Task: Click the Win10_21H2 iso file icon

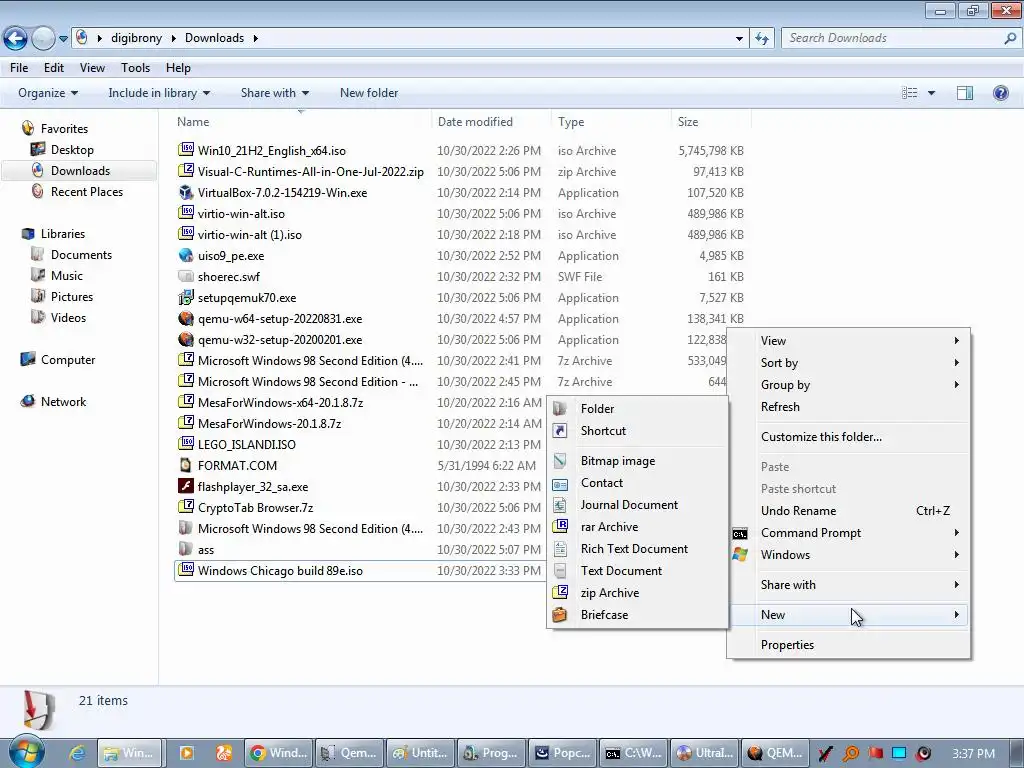Action: pos(186,150)
